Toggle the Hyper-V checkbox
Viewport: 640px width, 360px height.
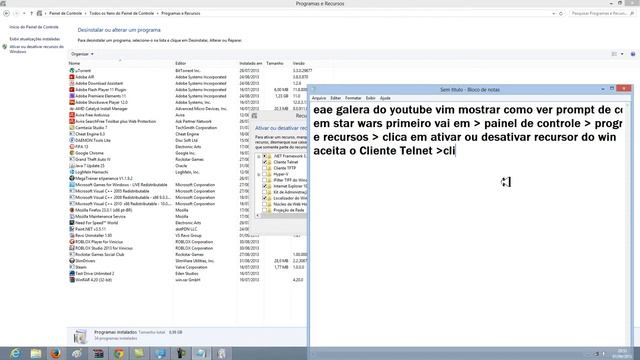(x=264, y=174)
